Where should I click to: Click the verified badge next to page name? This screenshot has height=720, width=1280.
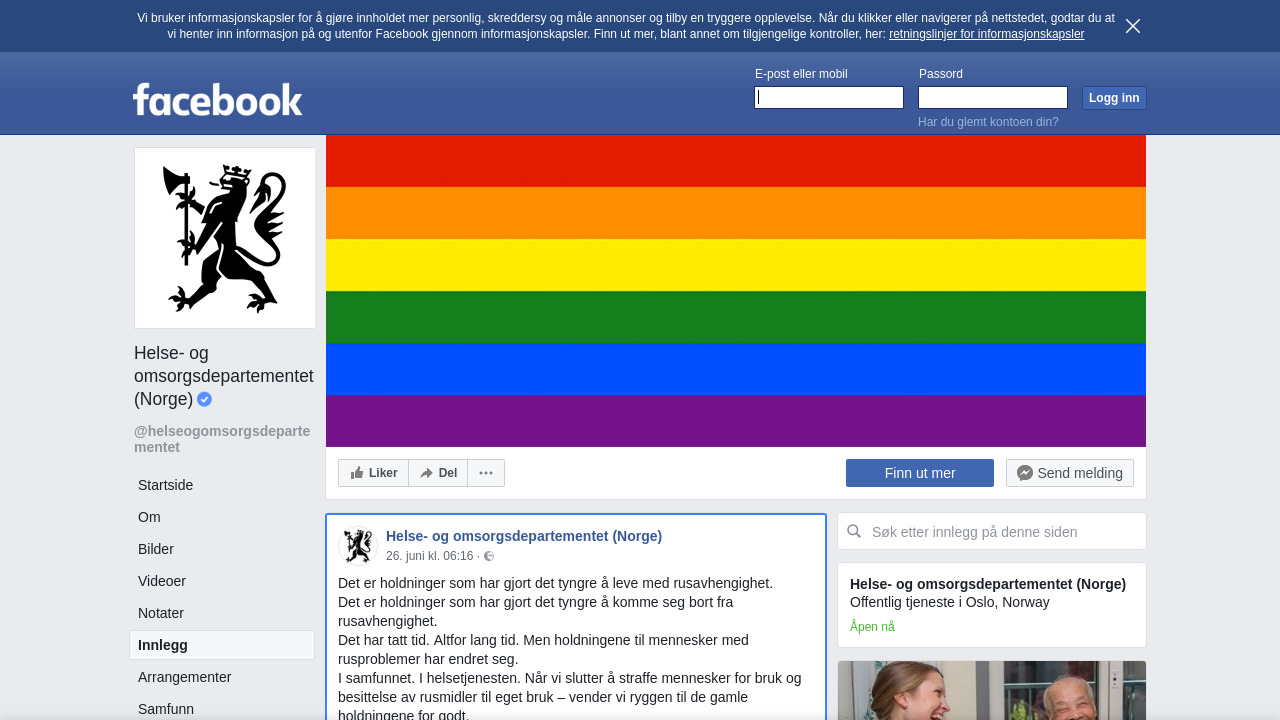pyautogui.click(x=204, y=399)
